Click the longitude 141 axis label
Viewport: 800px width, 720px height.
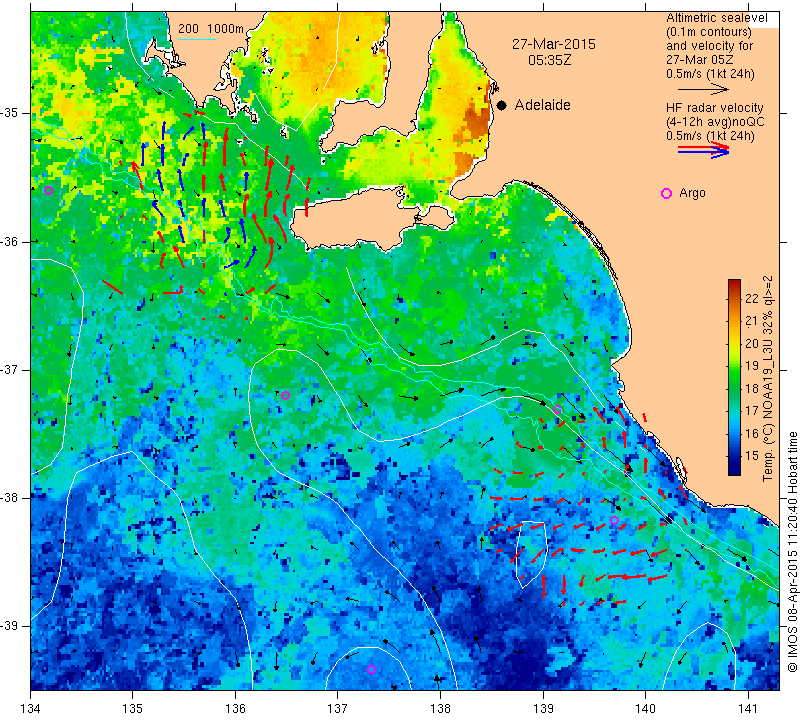click(748, 708)
